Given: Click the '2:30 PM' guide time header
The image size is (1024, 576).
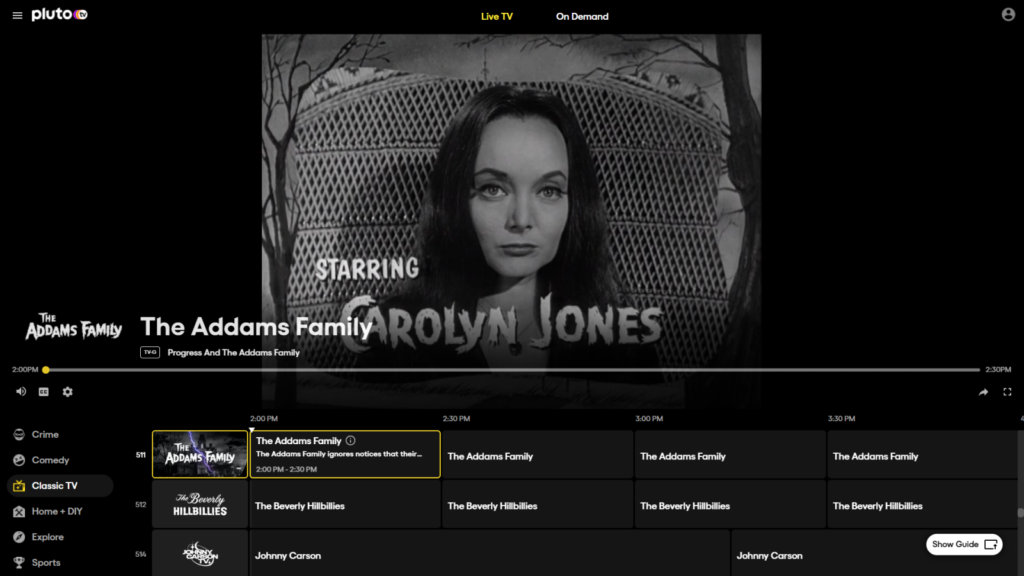Looking at the screenshot, I should [456, 419].
